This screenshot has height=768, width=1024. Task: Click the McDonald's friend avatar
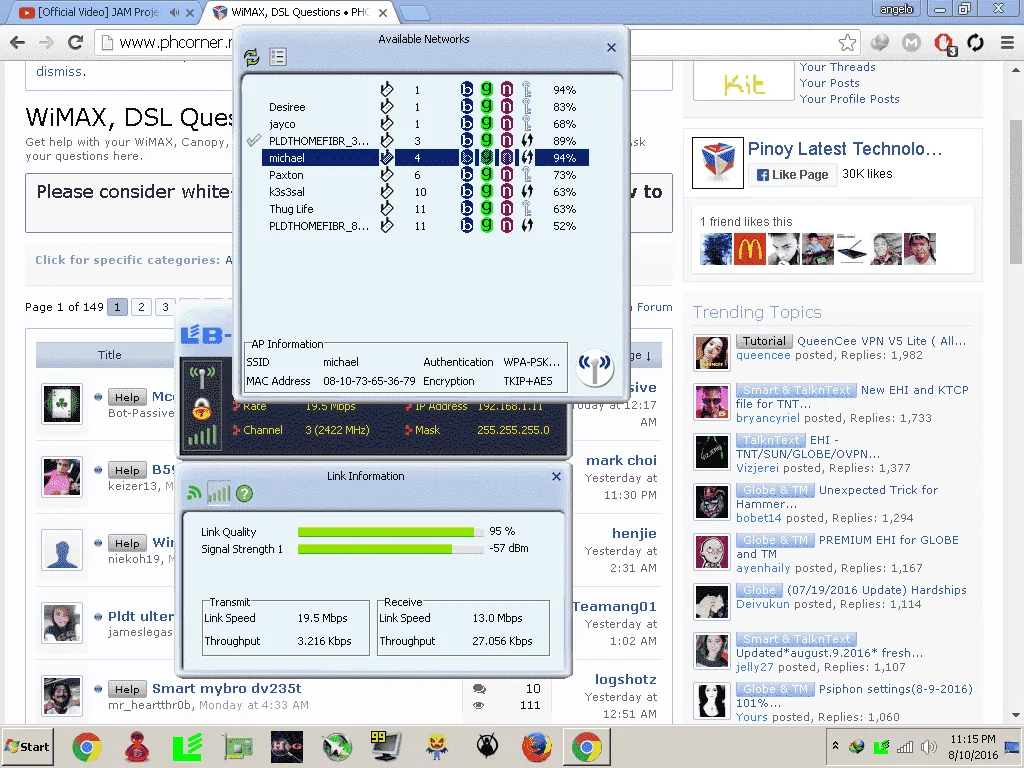[x=749, y=249]
